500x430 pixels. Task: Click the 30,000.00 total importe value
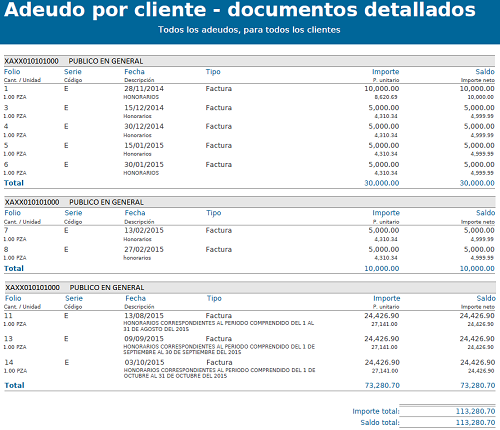pos(382,183)
